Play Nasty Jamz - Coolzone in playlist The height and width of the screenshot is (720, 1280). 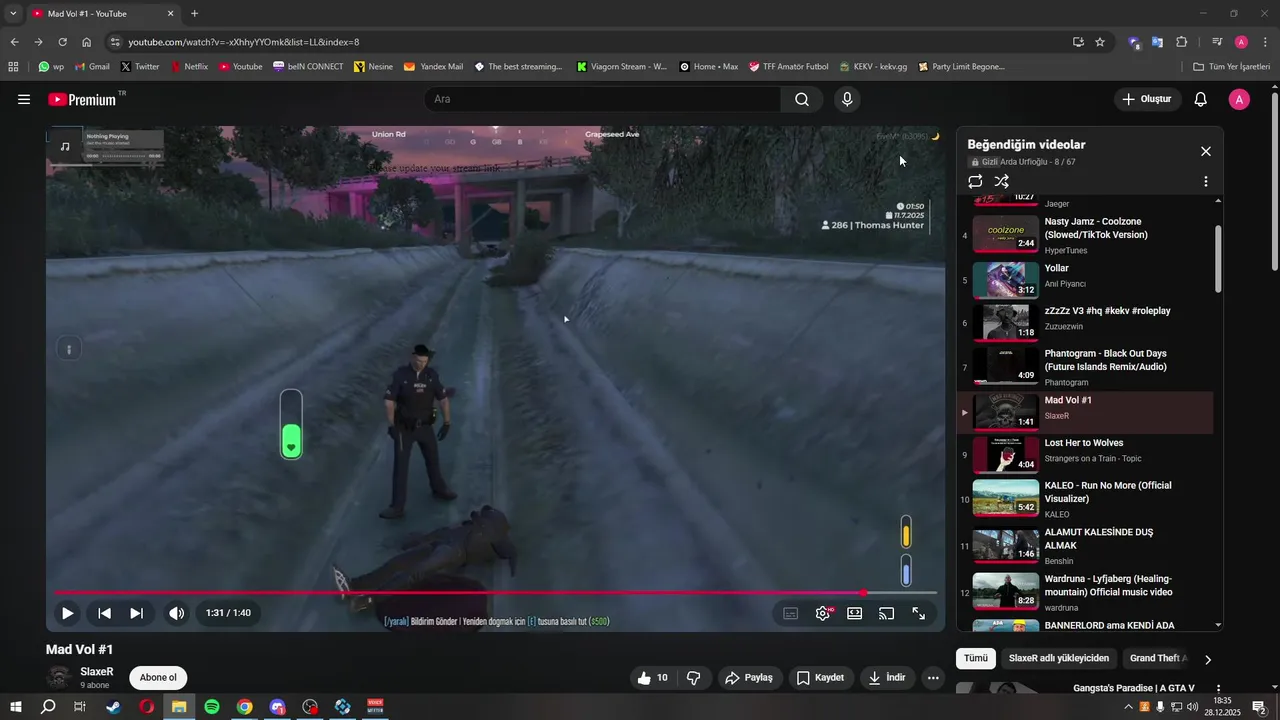click(1086, 235)
